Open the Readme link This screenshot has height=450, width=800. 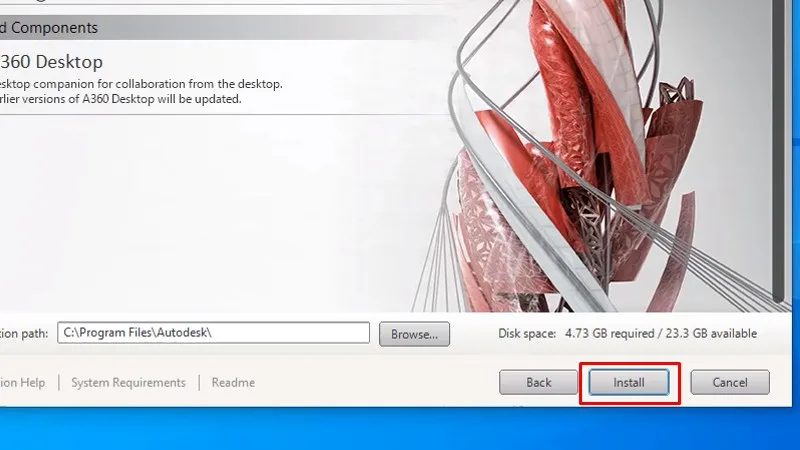click(x=233, y=382)
